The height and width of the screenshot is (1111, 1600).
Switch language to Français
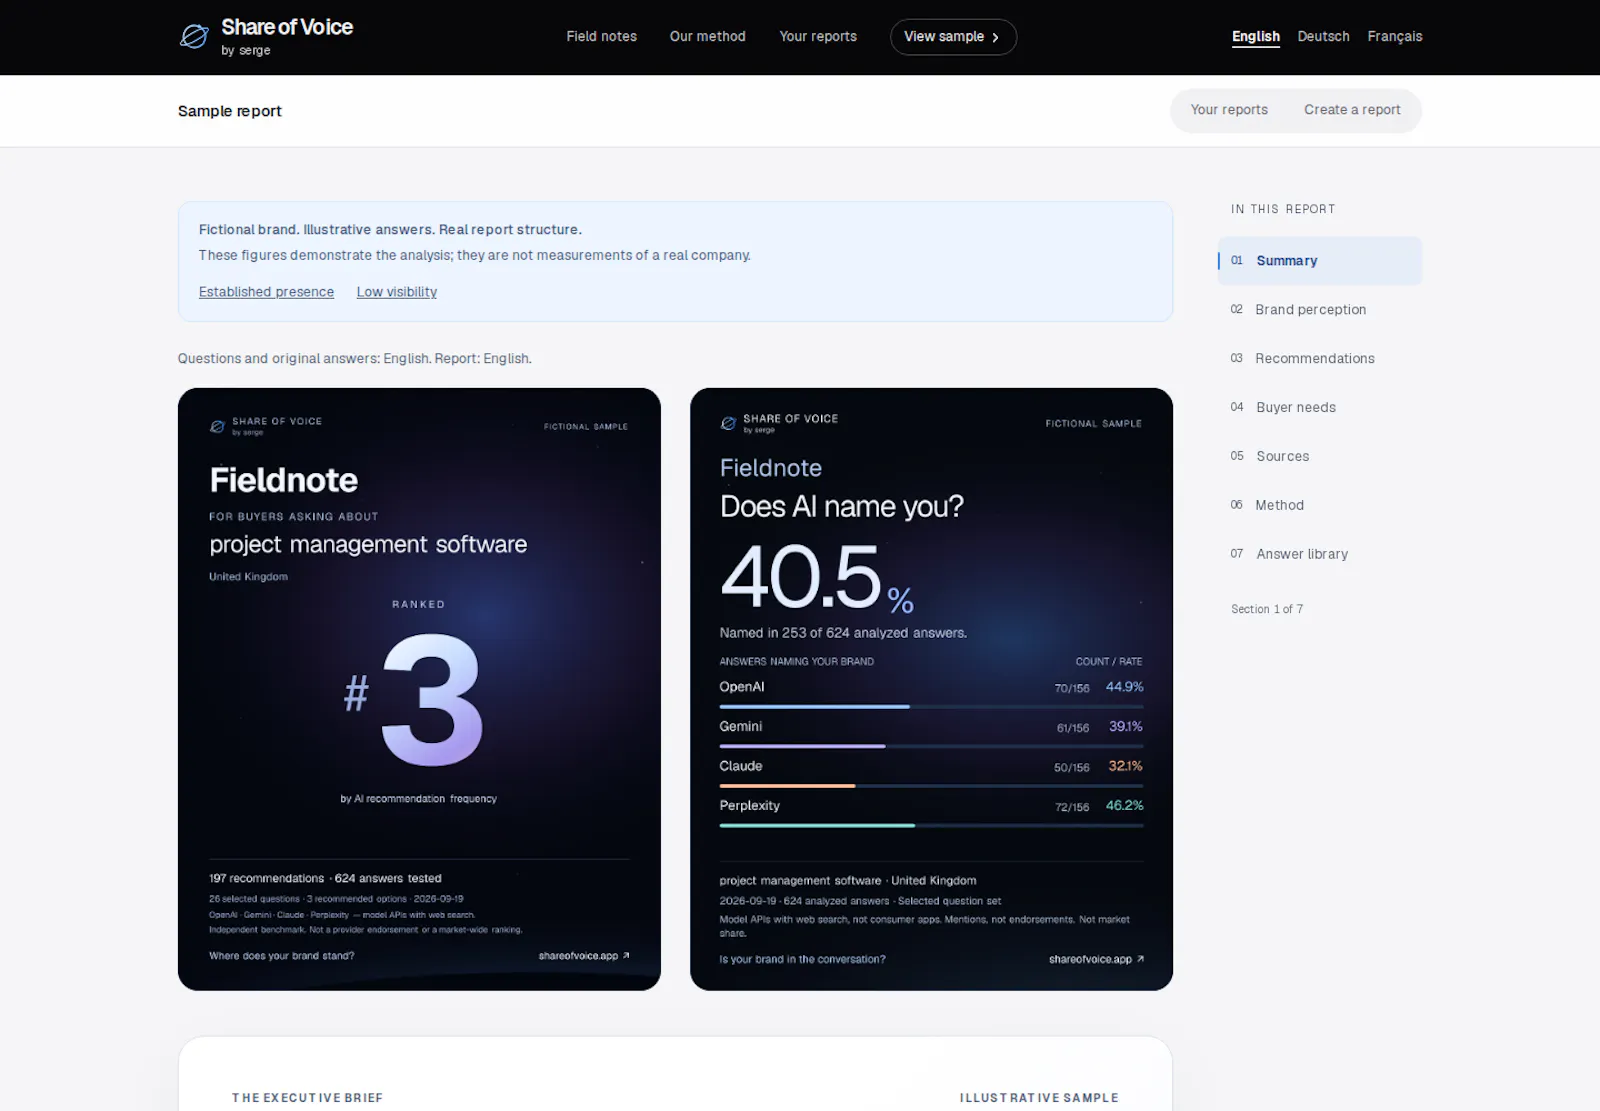point(1394,36)
